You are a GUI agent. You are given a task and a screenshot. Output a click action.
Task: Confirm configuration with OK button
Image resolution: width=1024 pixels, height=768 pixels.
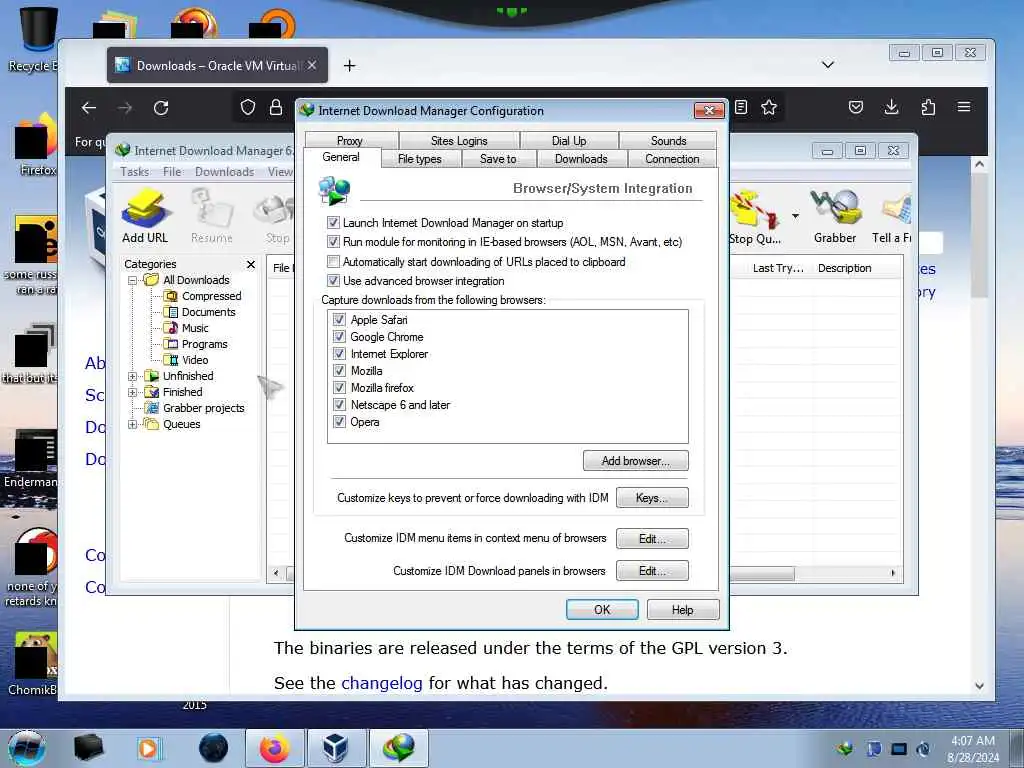point(602,609)
